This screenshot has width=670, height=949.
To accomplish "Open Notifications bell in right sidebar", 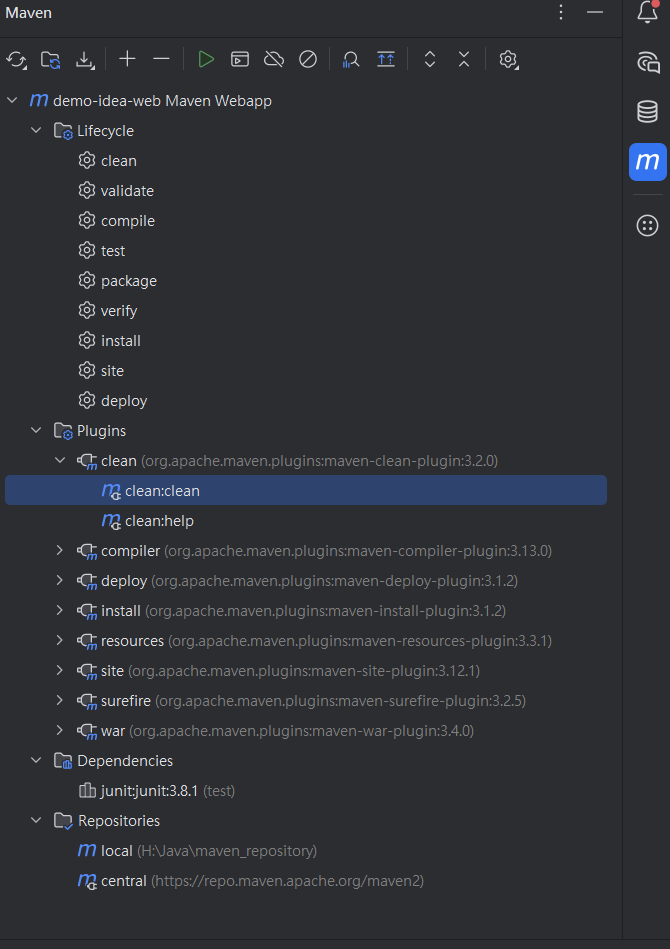I will point(648,11).
